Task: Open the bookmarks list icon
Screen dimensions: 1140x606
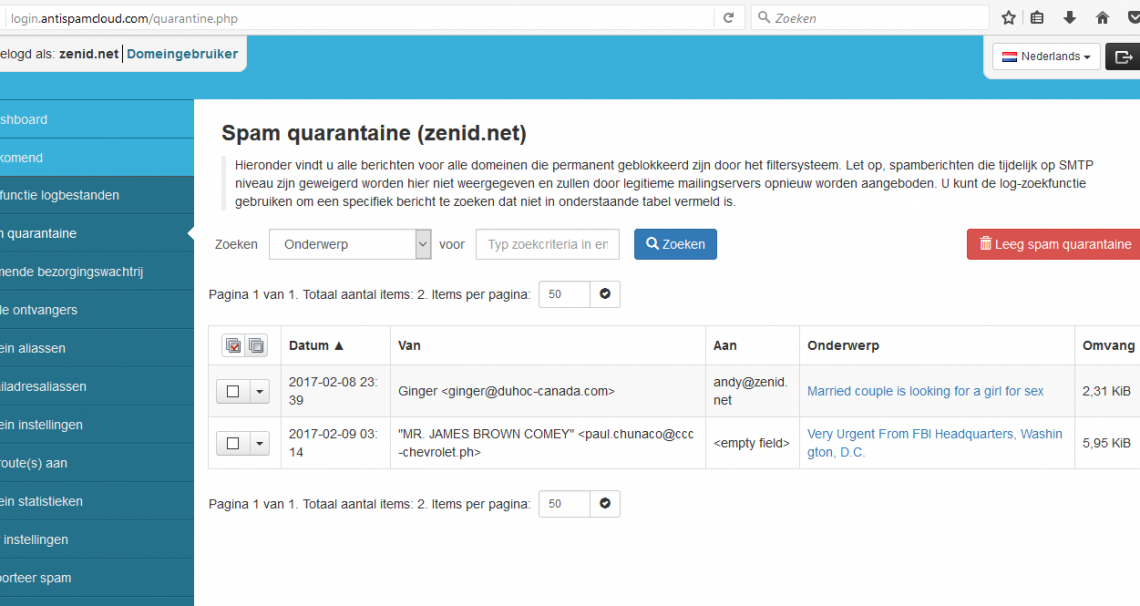Action: point(1037,18)
